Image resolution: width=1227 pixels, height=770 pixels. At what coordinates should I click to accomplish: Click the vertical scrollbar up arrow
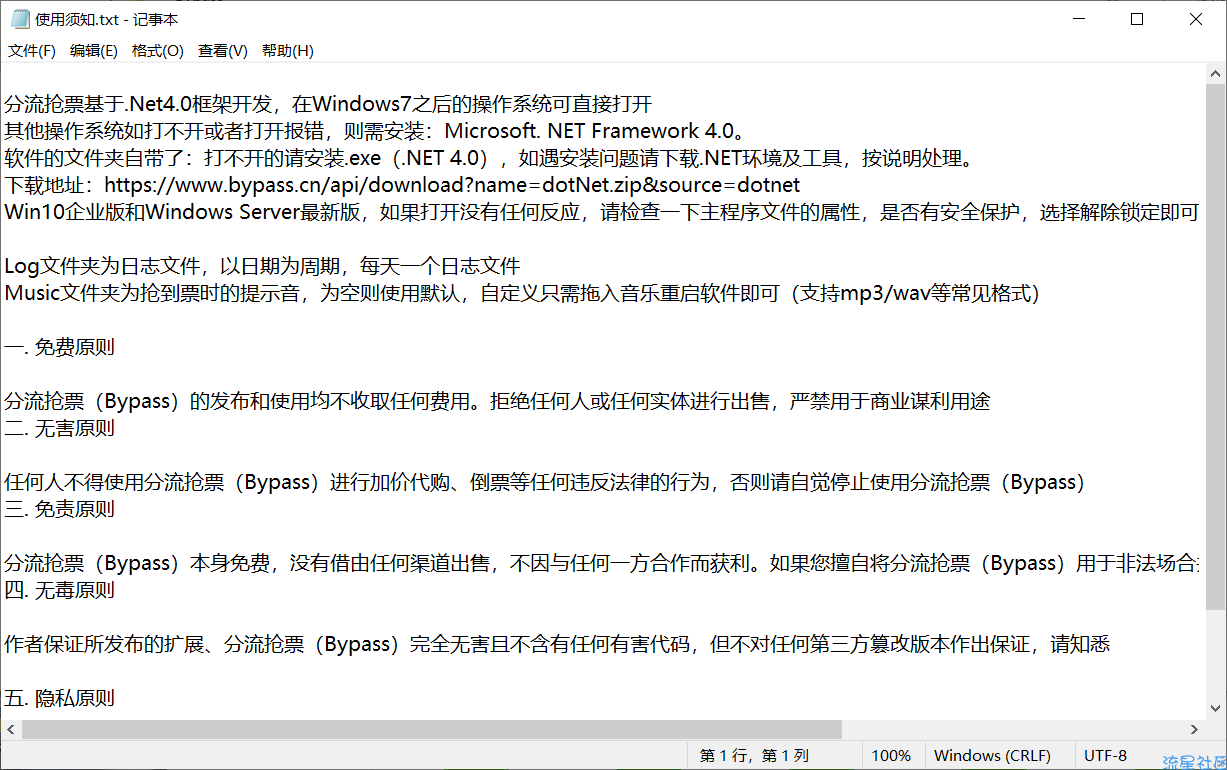pos(1214,74)
